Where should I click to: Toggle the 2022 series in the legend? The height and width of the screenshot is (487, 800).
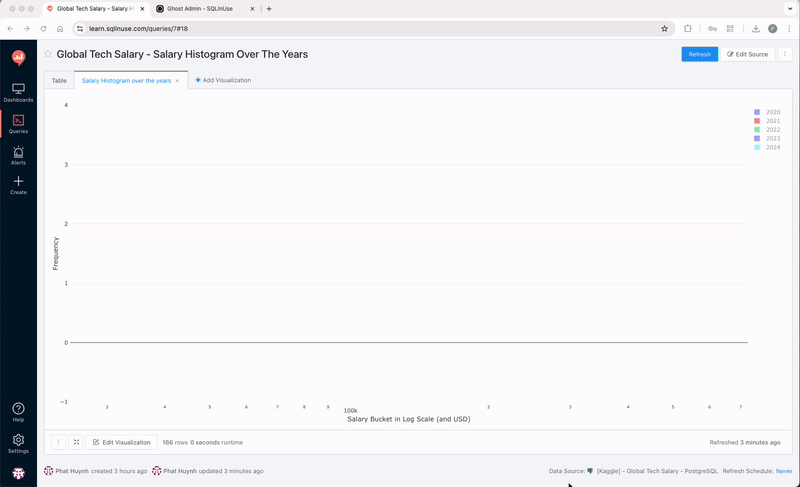coord(767,130)
